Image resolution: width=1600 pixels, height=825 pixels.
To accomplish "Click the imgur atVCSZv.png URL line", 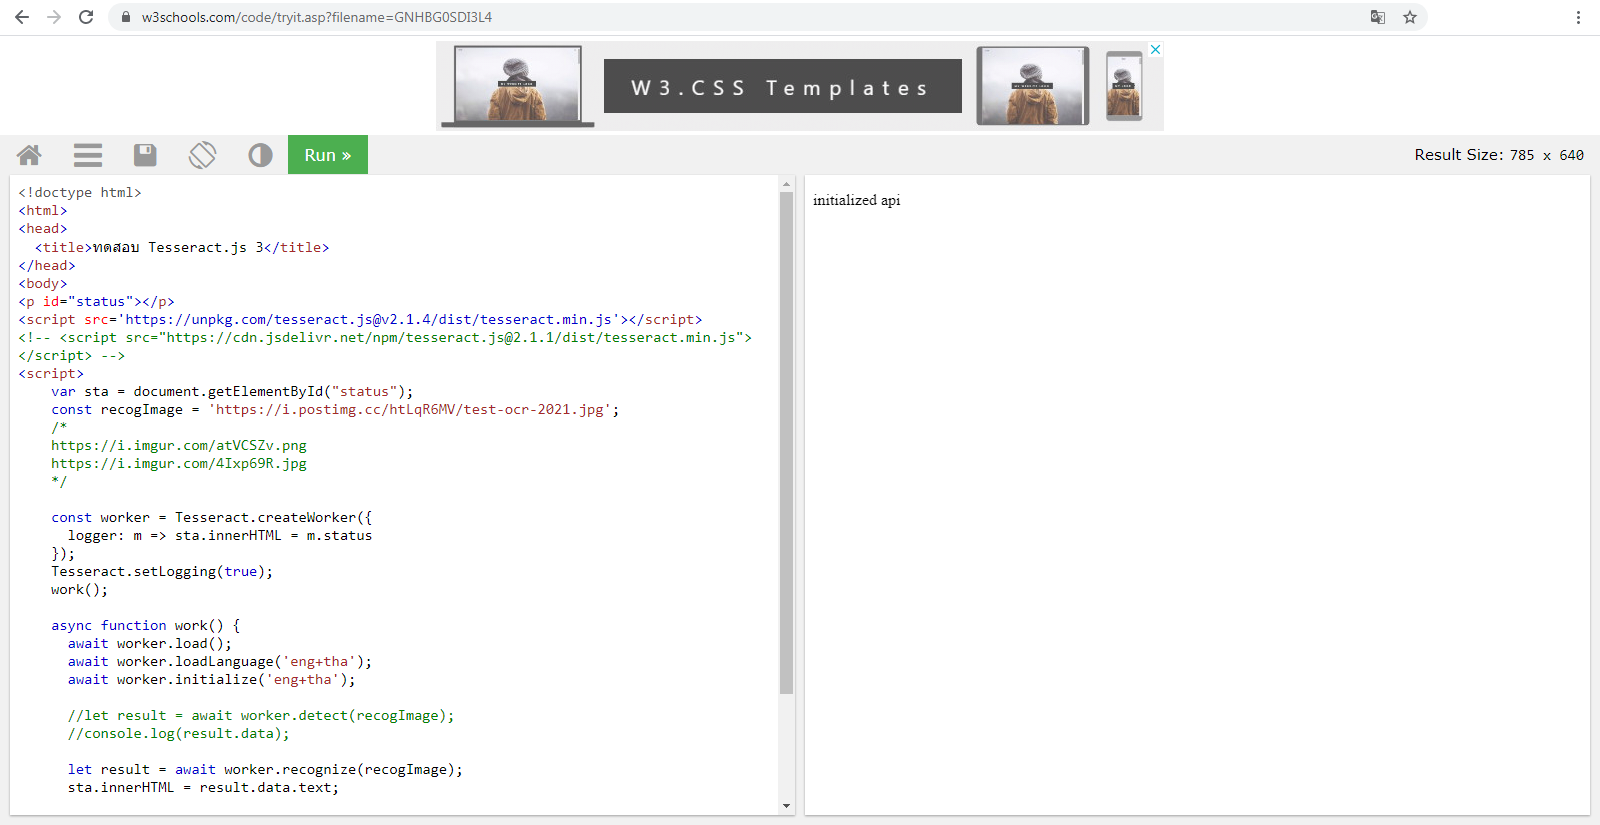I will coord(179,445).
